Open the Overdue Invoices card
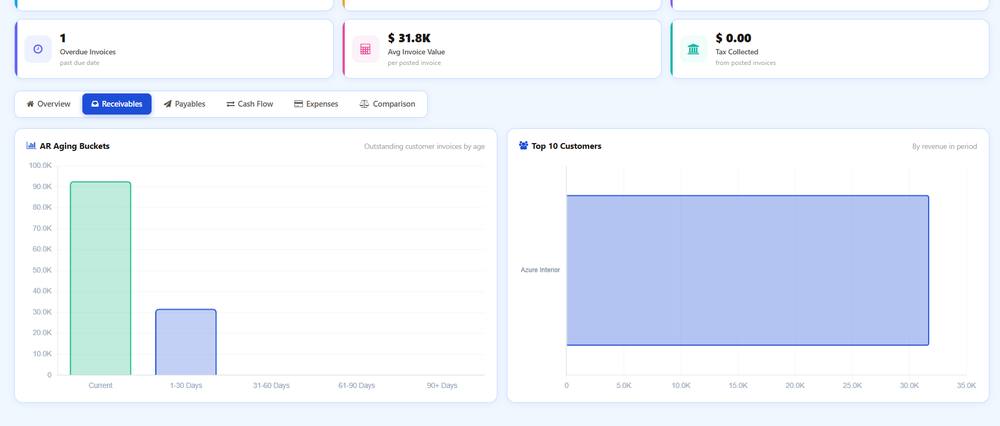1000x426 pixels. [174, 49]
